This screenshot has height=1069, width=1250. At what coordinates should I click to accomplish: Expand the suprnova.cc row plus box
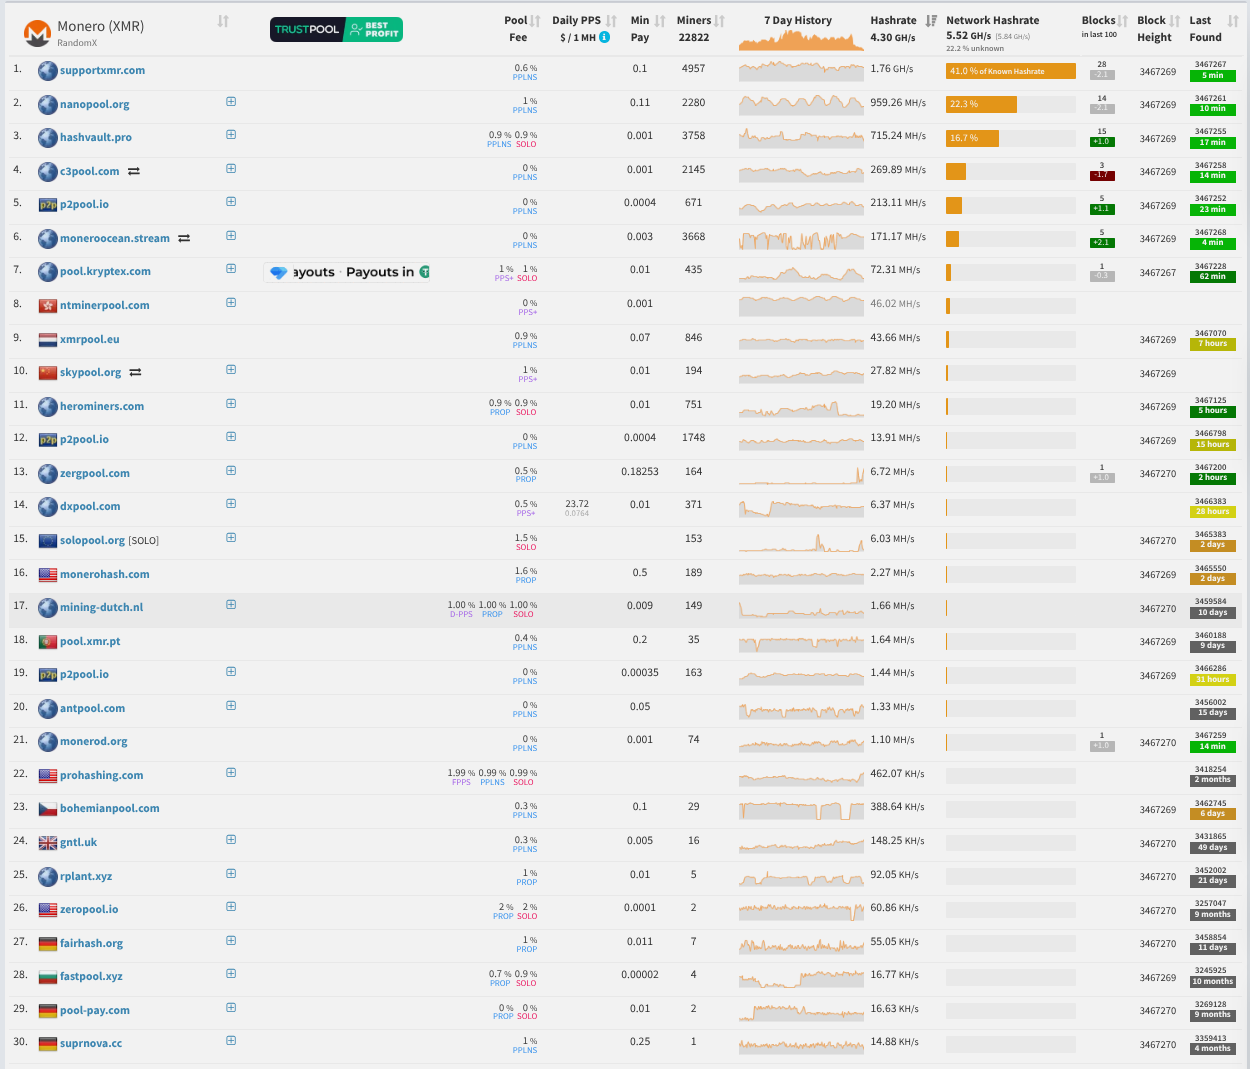coord(231,1040)
